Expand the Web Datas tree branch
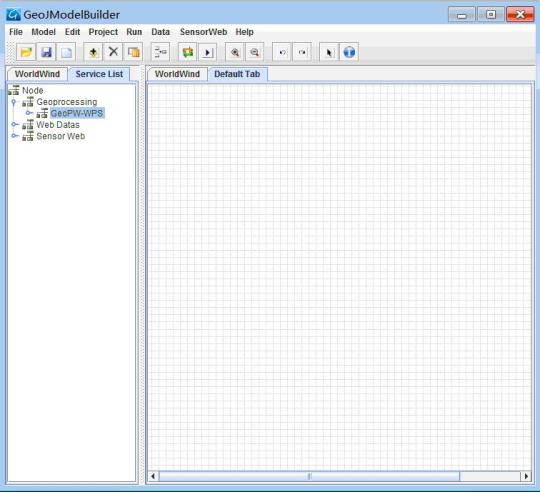 tap(15, 124)
